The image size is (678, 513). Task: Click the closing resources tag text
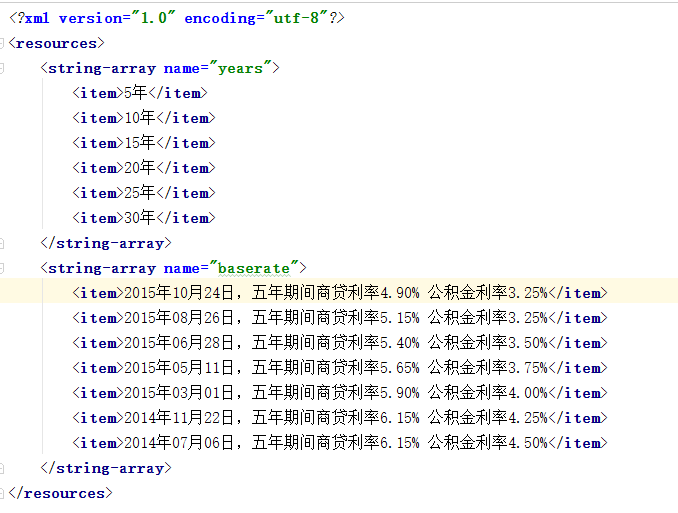[61, 493]
